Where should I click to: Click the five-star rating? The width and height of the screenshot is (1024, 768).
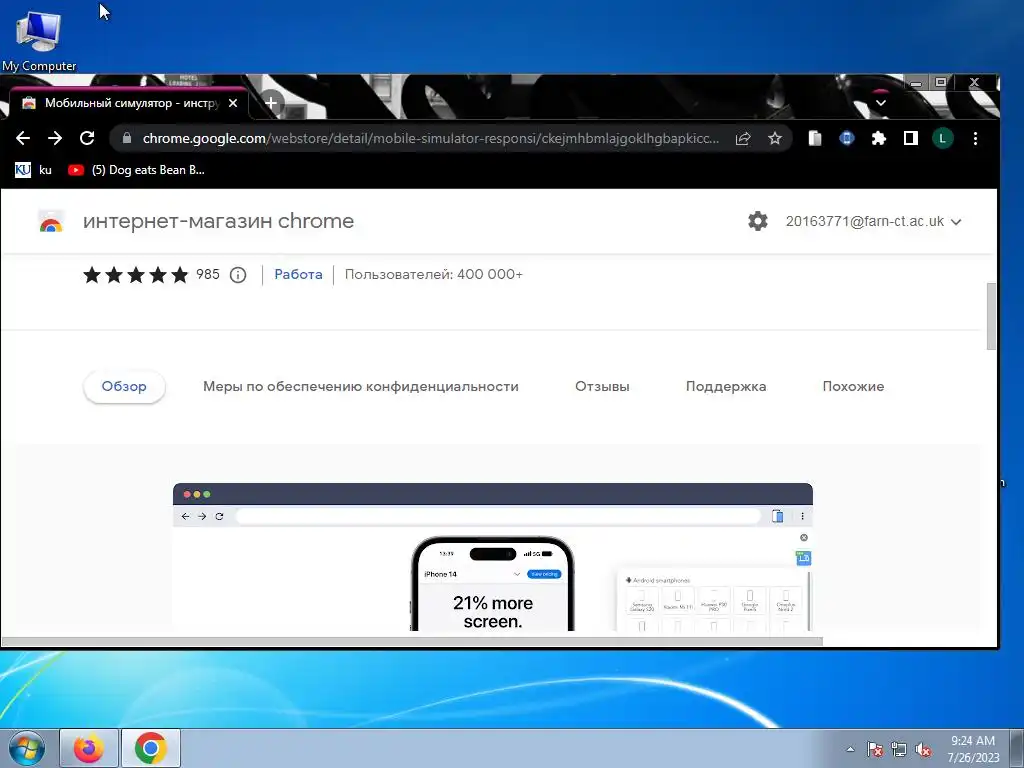pyautogui.click(x=136, y=275)
